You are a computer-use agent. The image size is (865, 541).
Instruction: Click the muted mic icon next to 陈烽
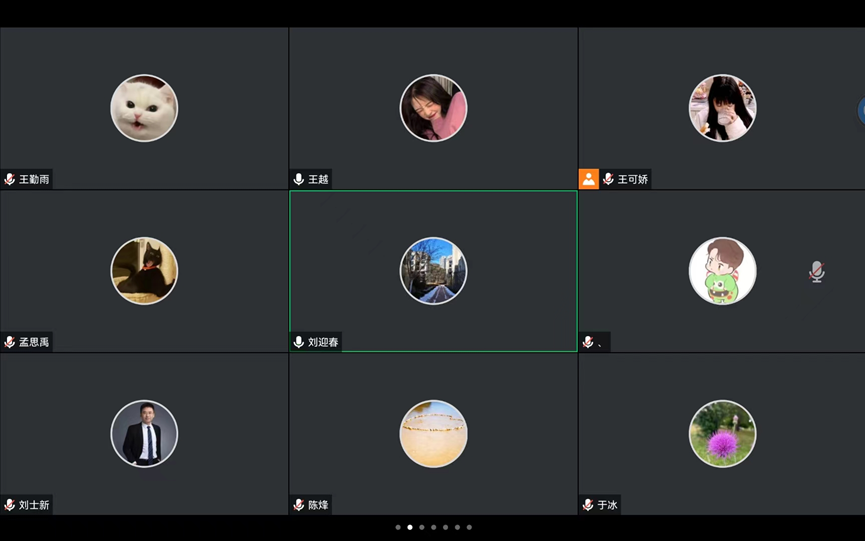point(299,505)
